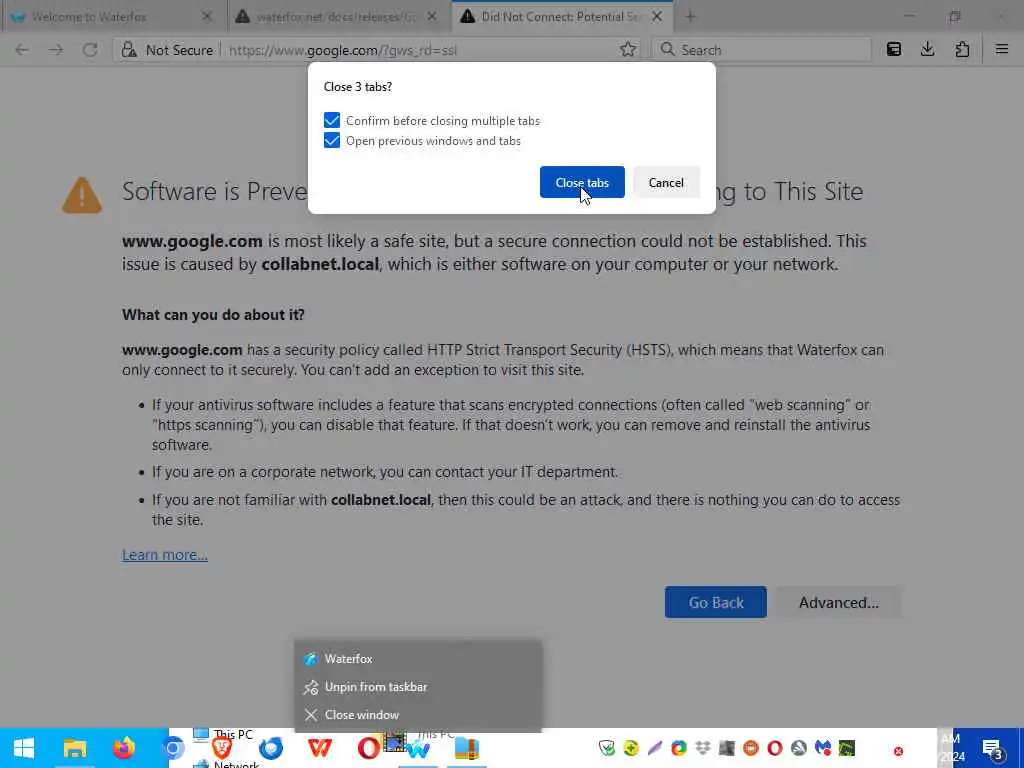Uncheck Confirm before closing multiple tabs
Image resolution: width=1024 pixels, height=768 pixels.
tap(332, 120)
